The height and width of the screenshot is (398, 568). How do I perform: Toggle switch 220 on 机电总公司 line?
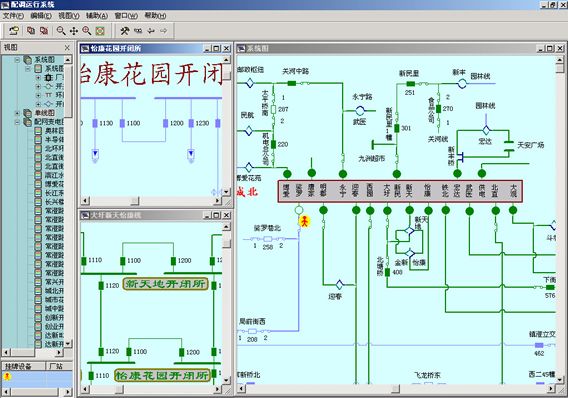tap(273, 144)
